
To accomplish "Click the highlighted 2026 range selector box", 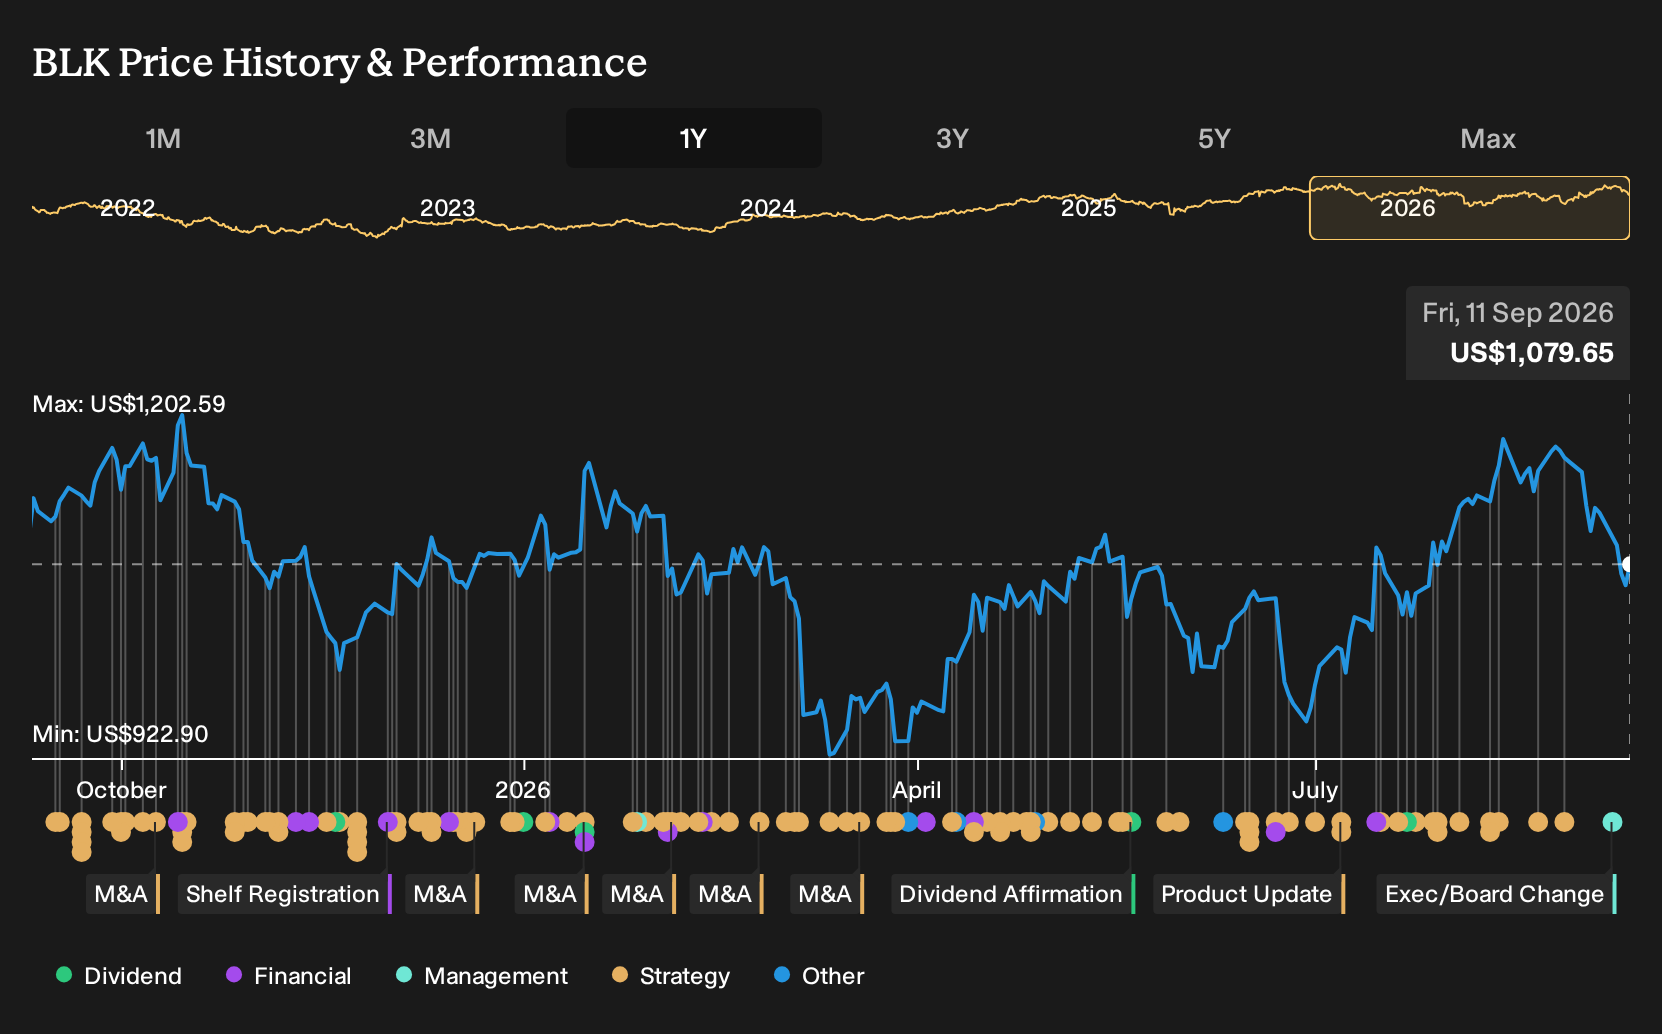I will 1469,208.
